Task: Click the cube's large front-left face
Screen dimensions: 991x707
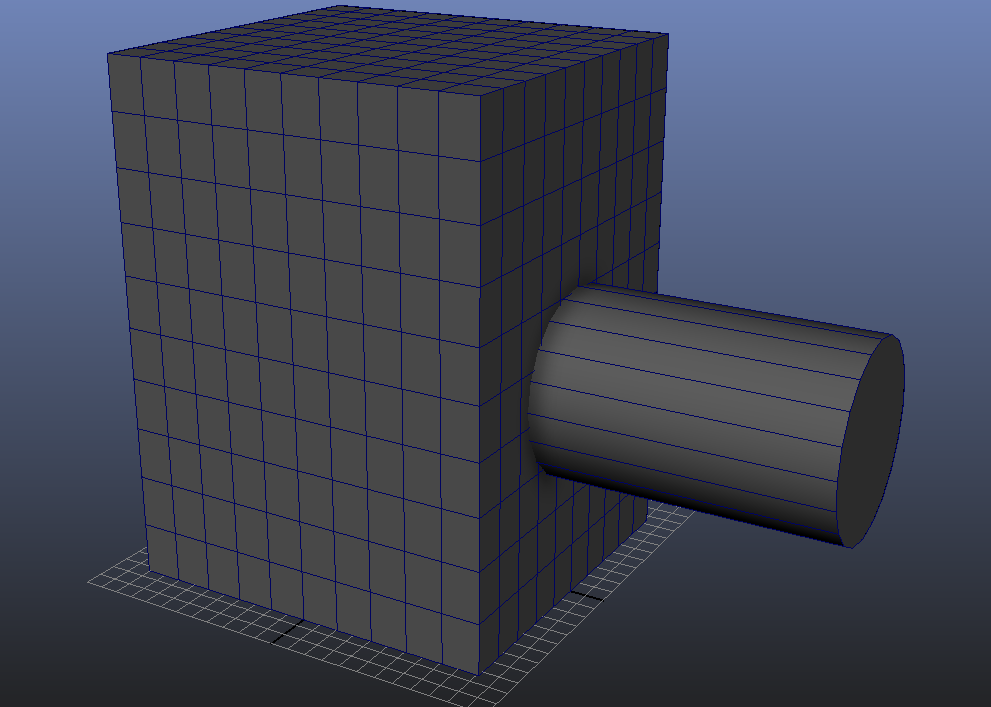Action: [x=300, y=350]
